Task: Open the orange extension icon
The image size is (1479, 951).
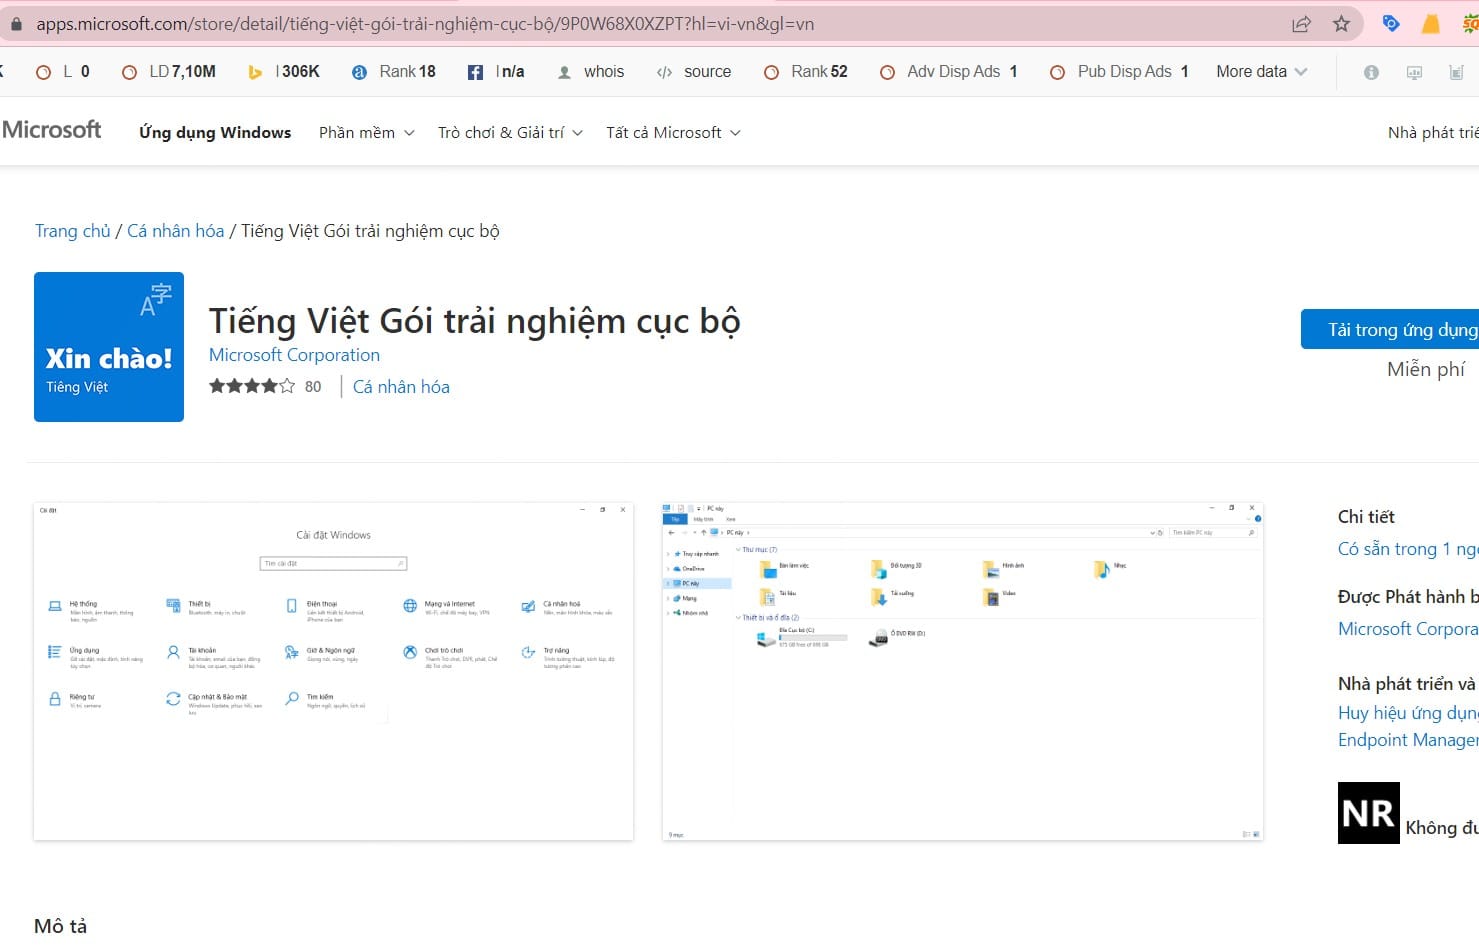Action: (x=1431, y=24)
